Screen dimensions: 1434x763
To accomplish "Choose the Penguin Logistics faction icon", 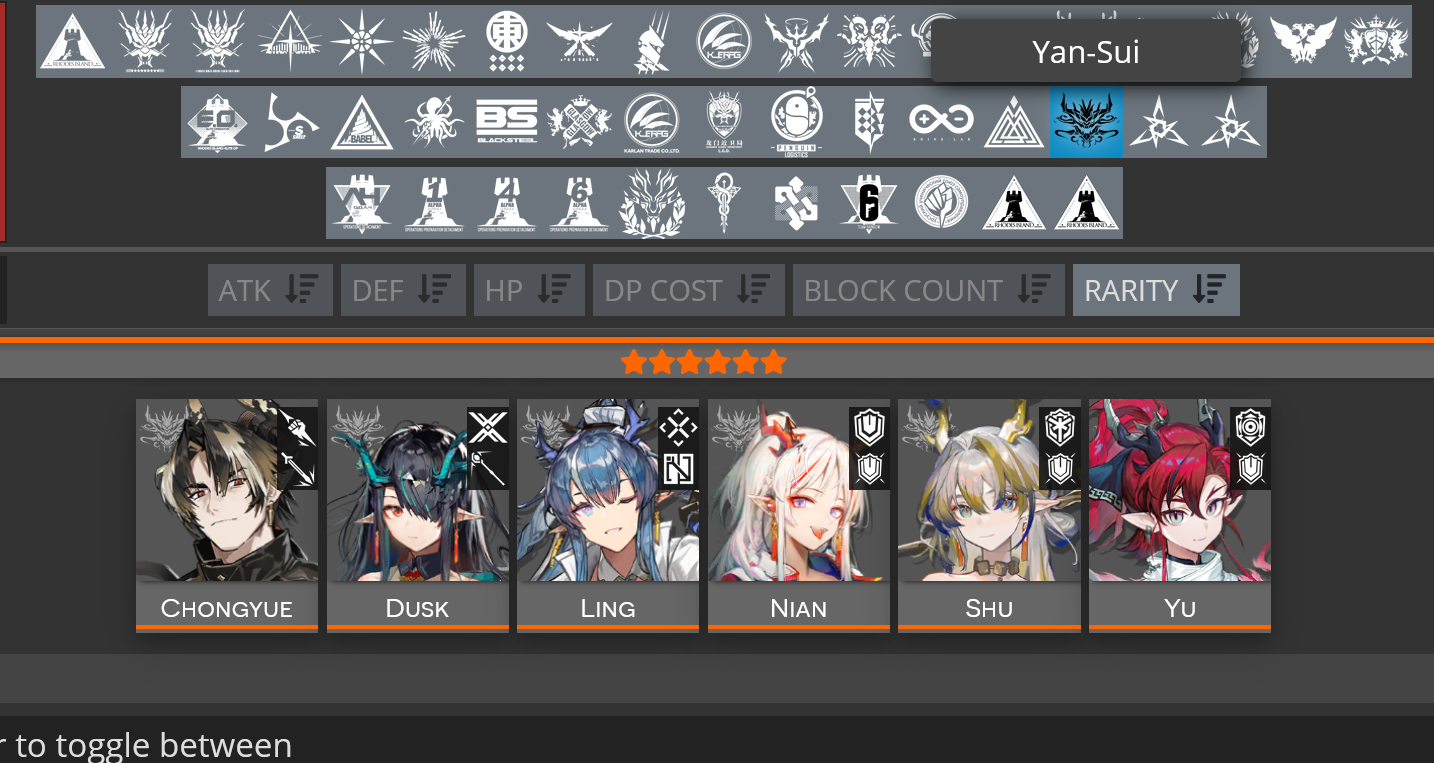I will click(796, 122).
